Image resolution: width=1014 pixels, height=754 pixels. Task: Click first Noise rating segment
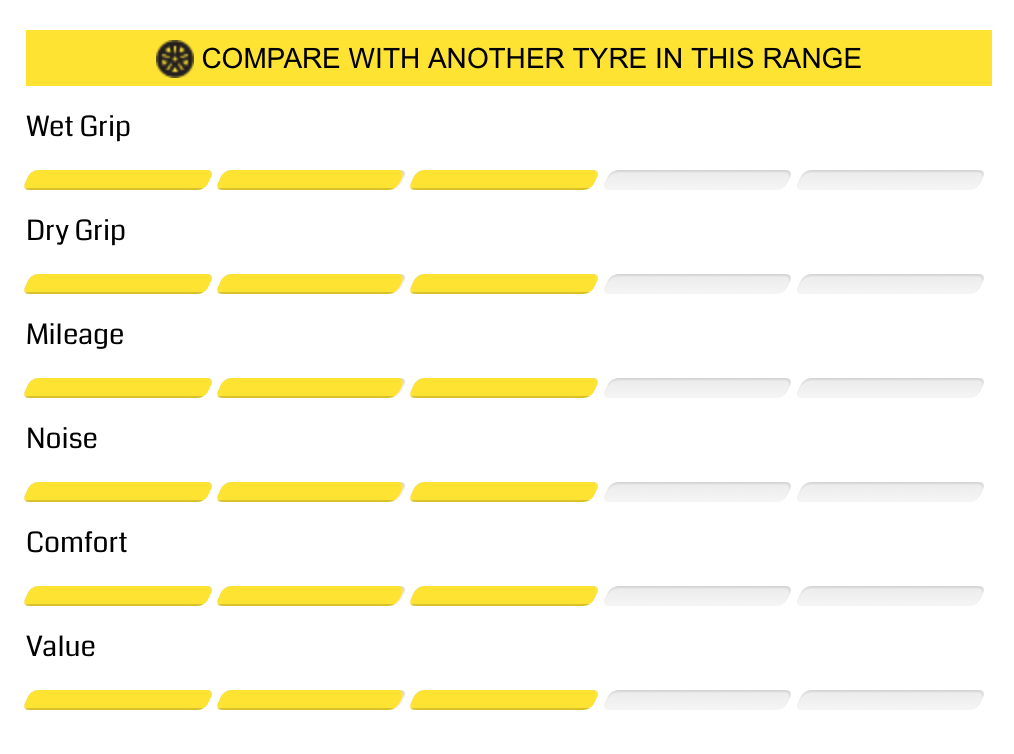point(118,492)
